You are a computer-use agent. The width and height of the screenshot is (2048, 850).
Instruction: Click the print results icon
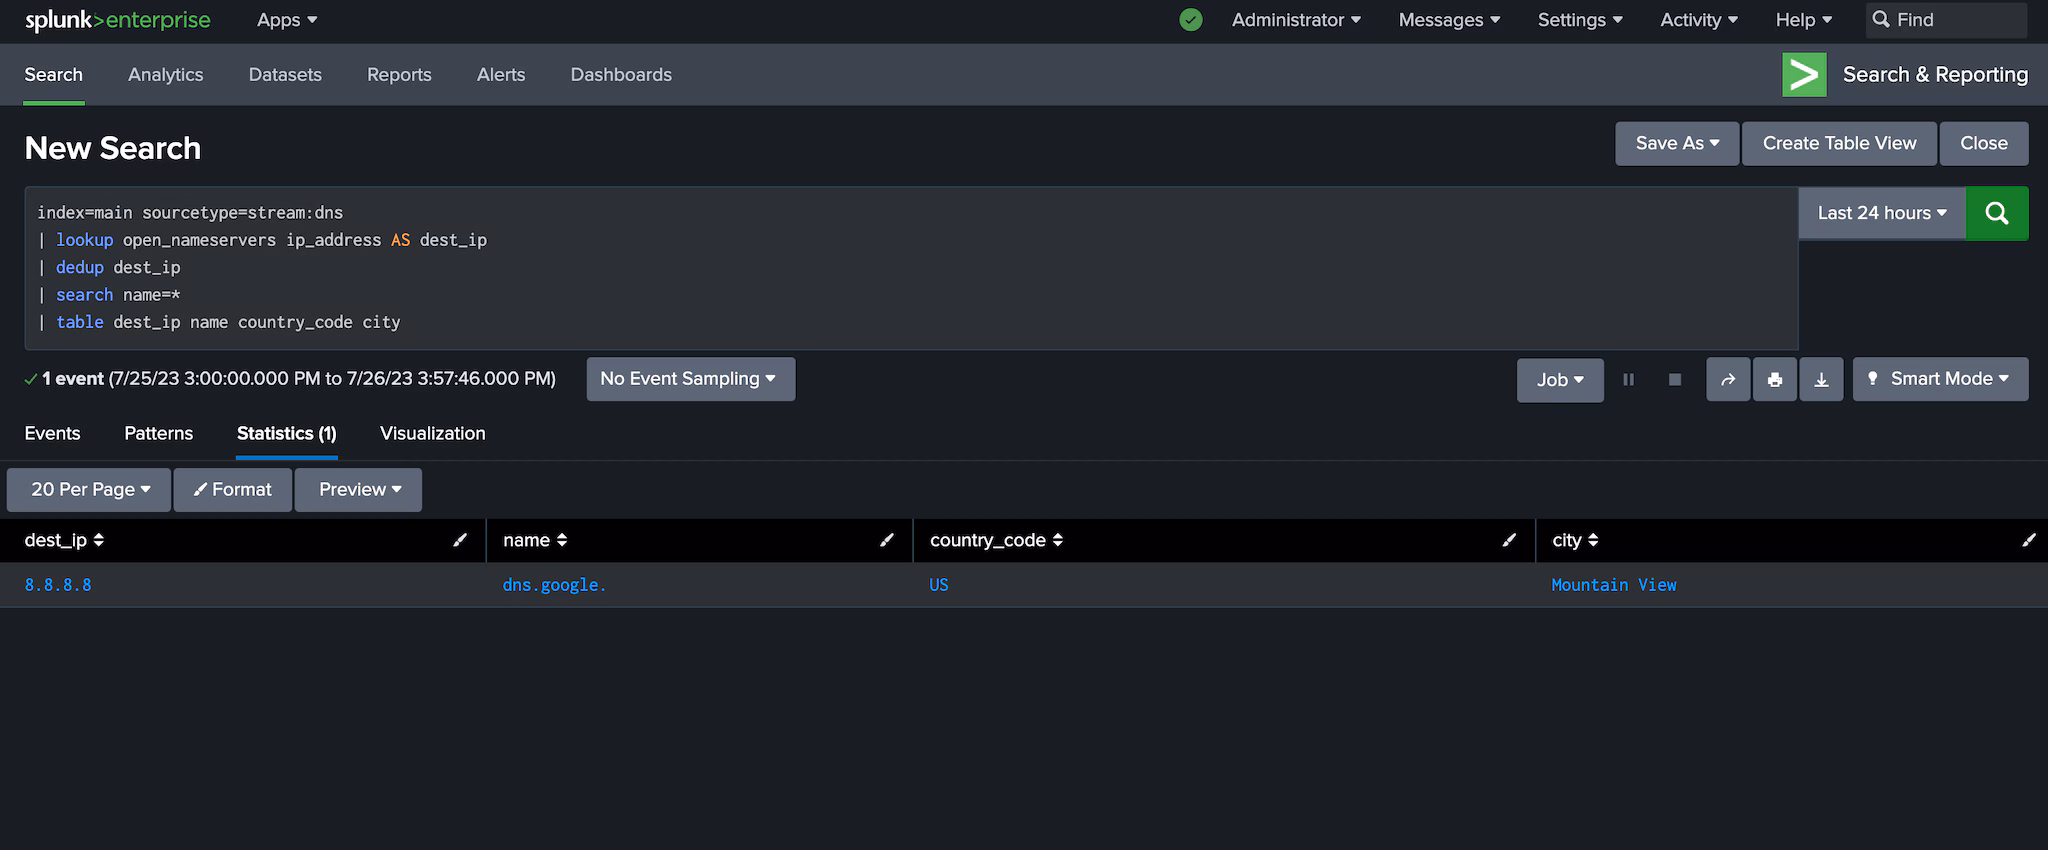tap(1774, 380)
